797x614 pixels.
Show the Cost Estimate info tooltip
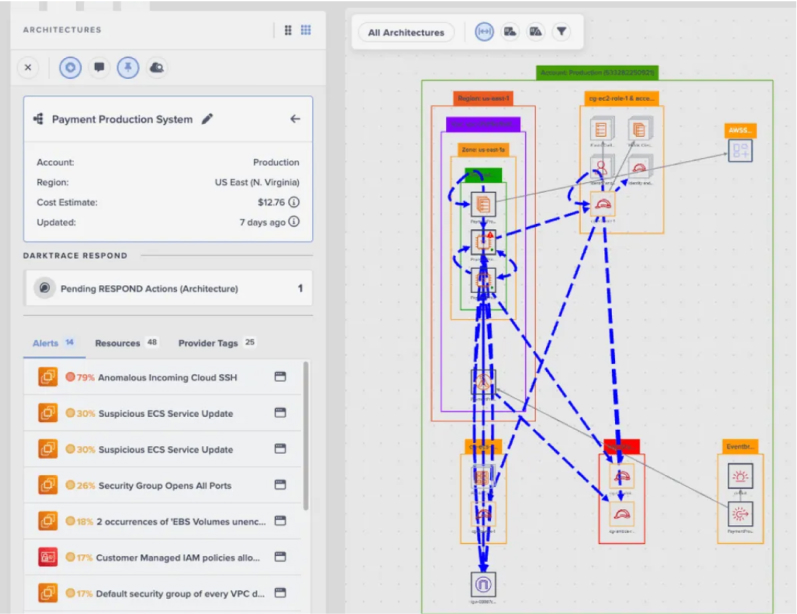click(294, 202)
